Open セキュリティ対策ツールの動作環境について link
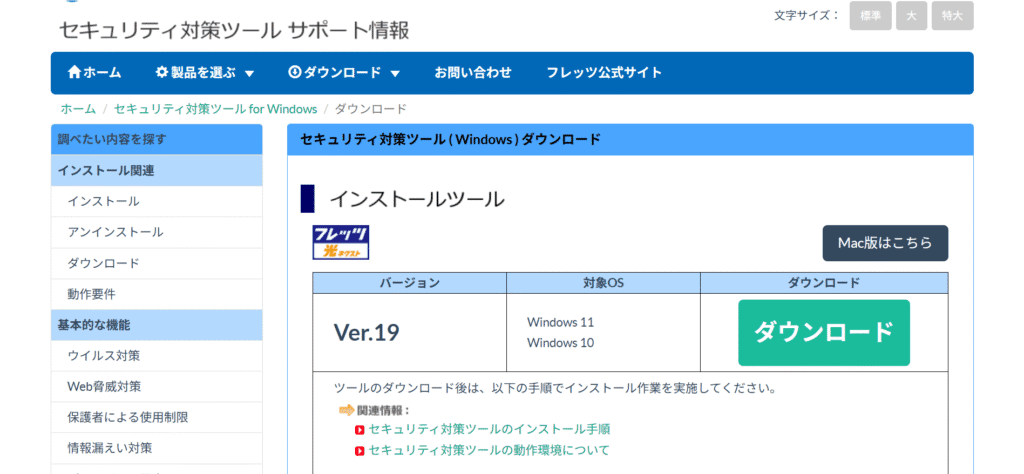The width and height of the screenshot is (1024, 474). click(488, 450)
